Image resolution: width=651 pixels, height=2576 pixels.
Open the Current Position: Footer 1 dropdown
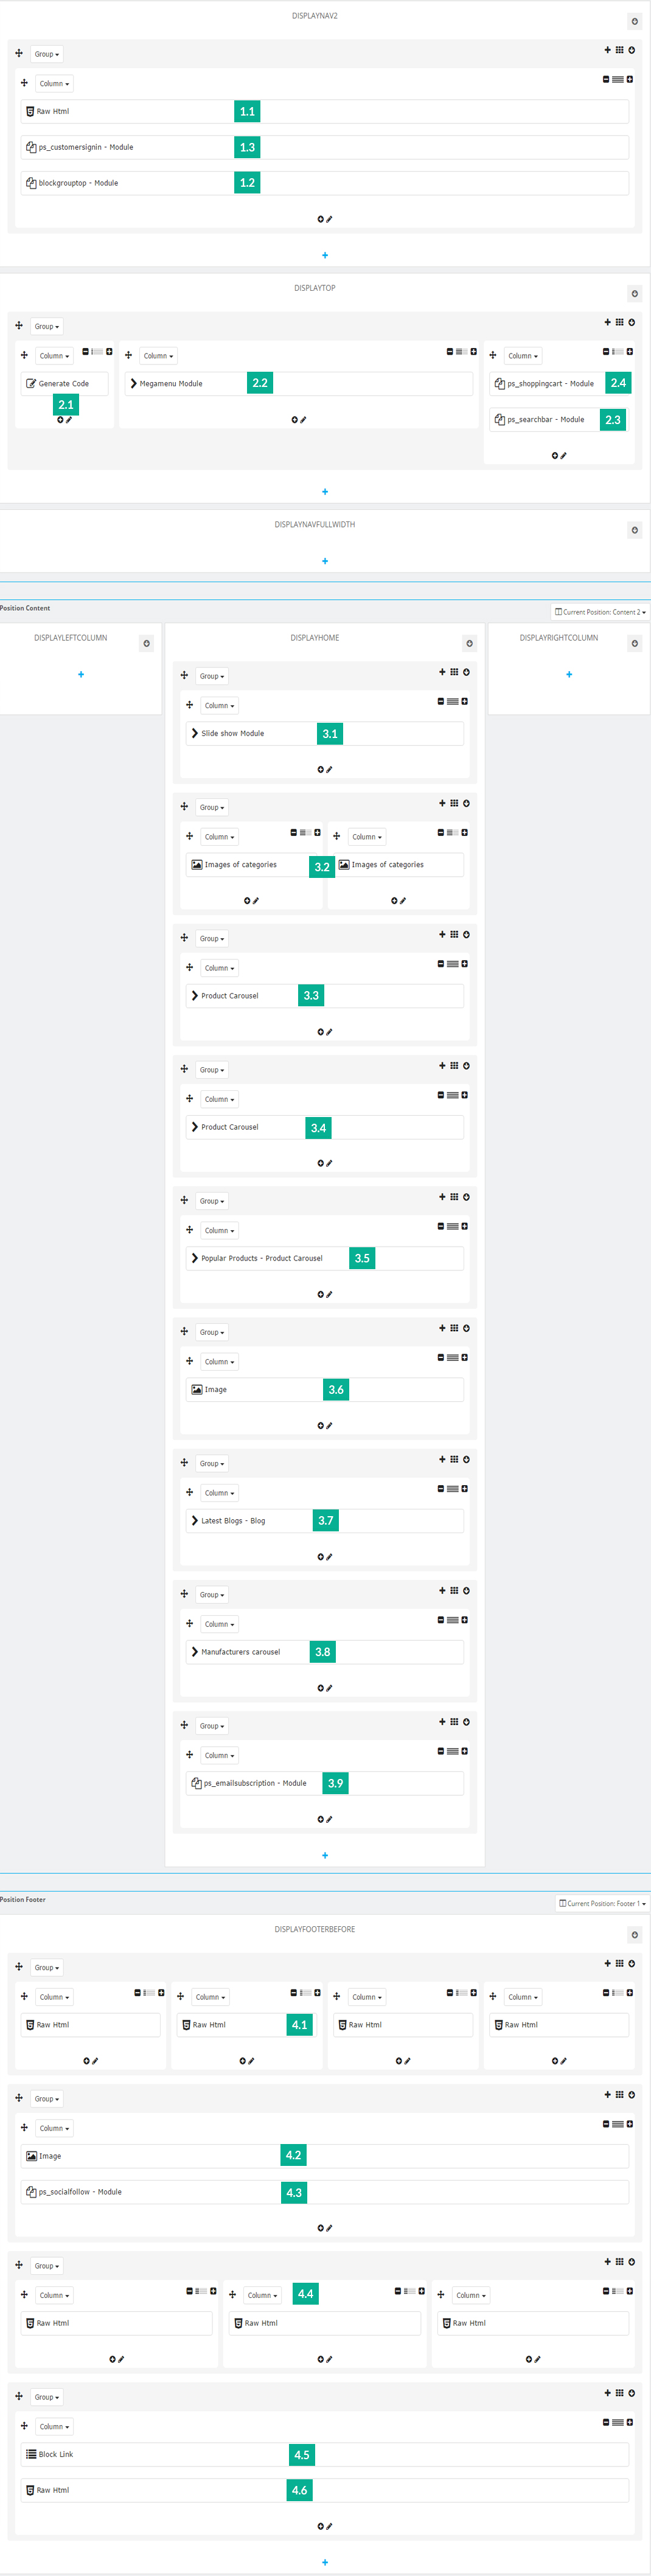(x=602, y=1904)
